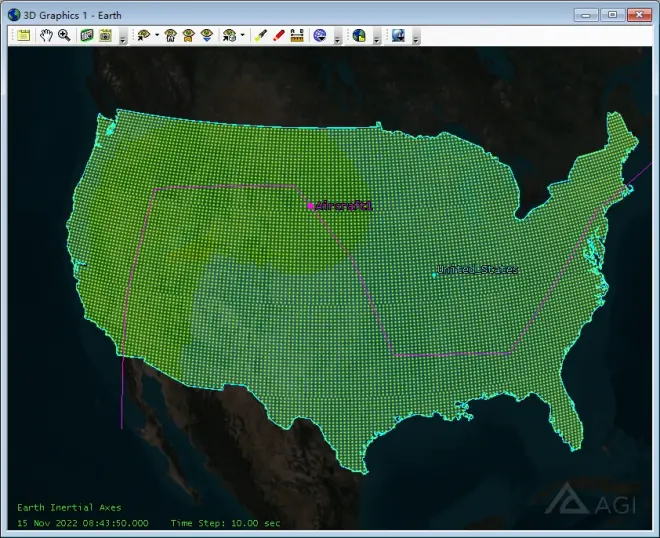The height and width of the screenshot is (538, 660).
Task: Select the hand Grab Globe tool
Action: 46,35
